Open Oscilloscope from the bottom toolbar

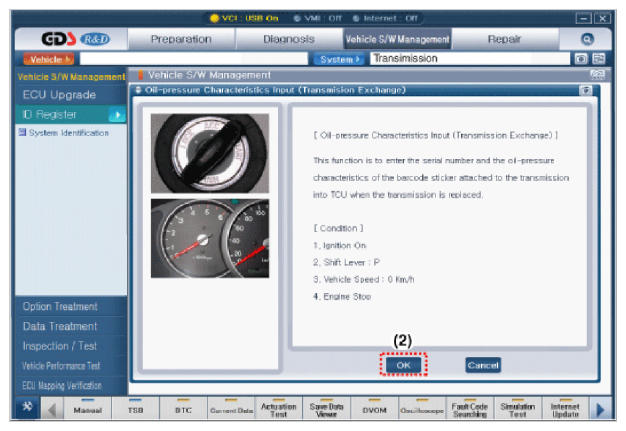422,409
